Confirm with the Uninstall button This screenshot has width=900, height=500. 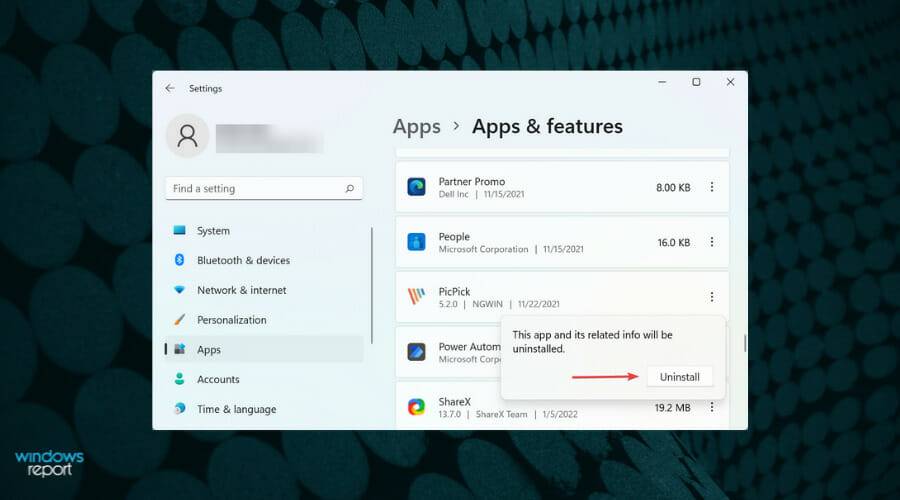tap(680, 377)
